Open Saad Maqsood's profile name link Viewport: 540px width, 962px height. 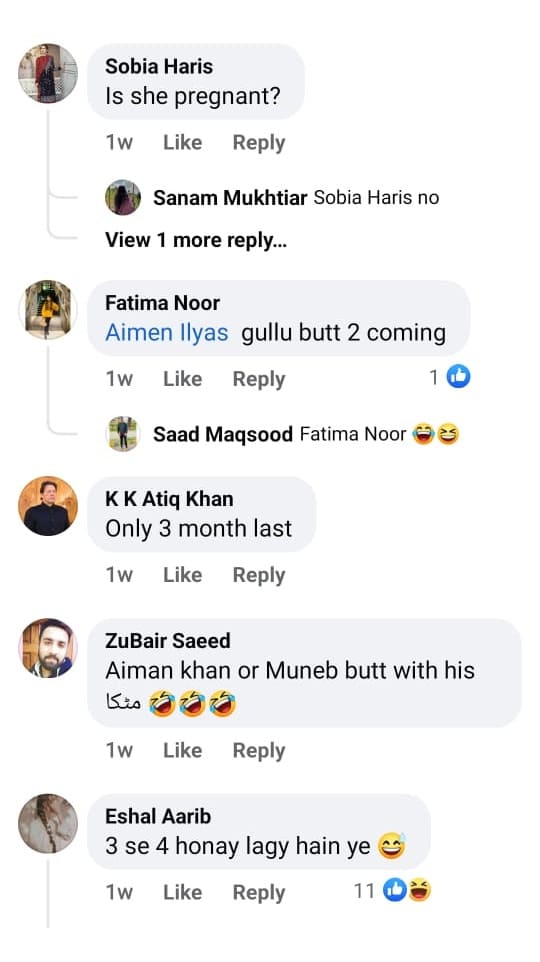pyautogui.click(x=223, y=434)
